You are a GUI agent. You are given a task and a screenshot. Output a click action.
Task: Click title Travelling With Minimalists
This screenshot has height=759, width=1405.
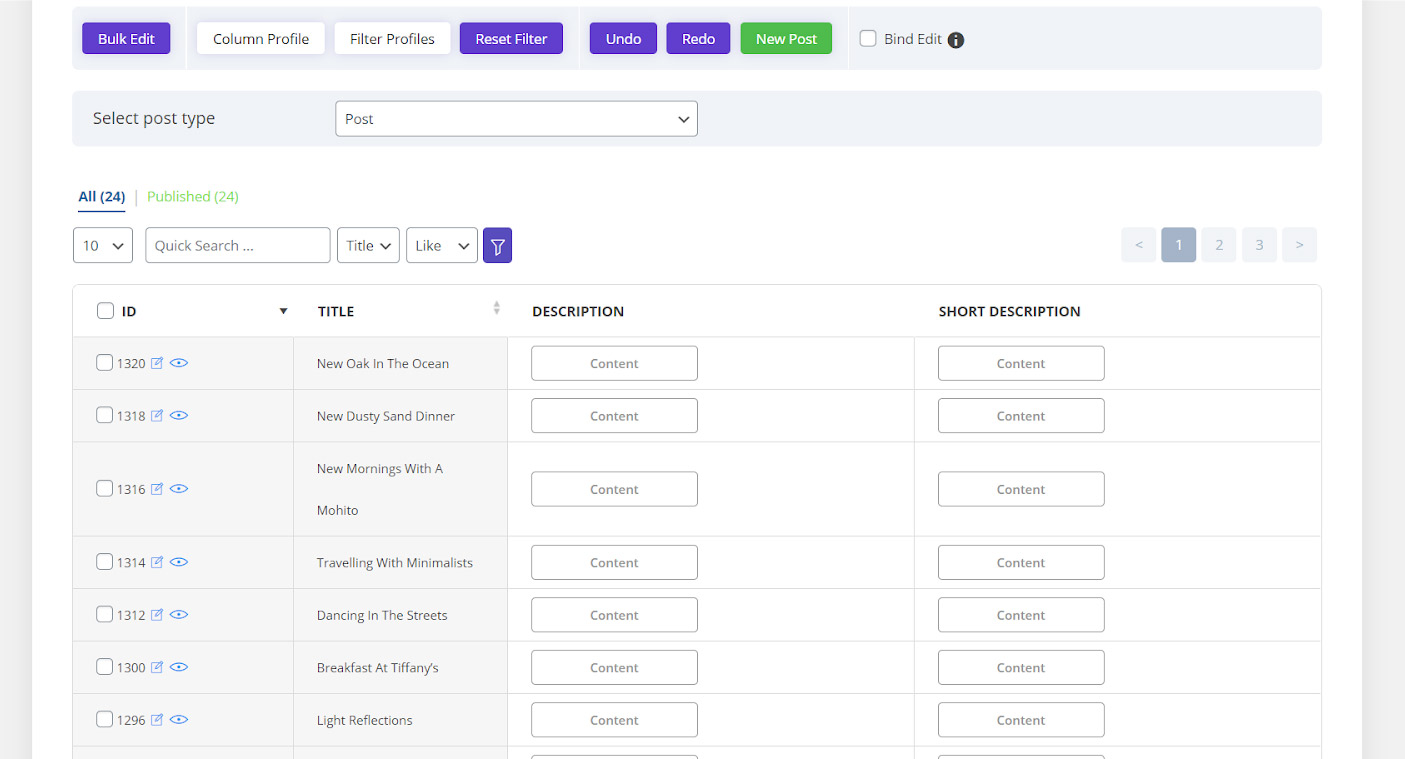pyautogui.click(x=395, y=562)
